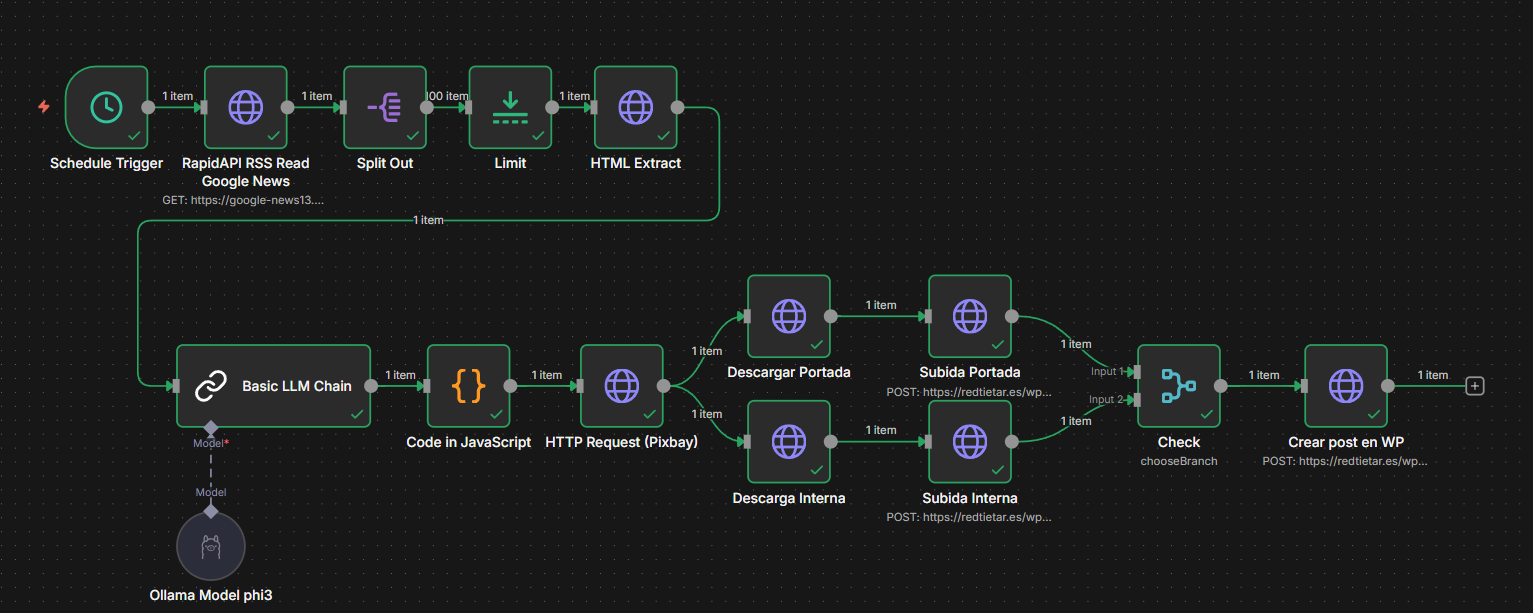Click the Model diamond connector under LLM Chain
Image resolution: width=1533 pixels, height=613 pixels.
pos(211,428)
